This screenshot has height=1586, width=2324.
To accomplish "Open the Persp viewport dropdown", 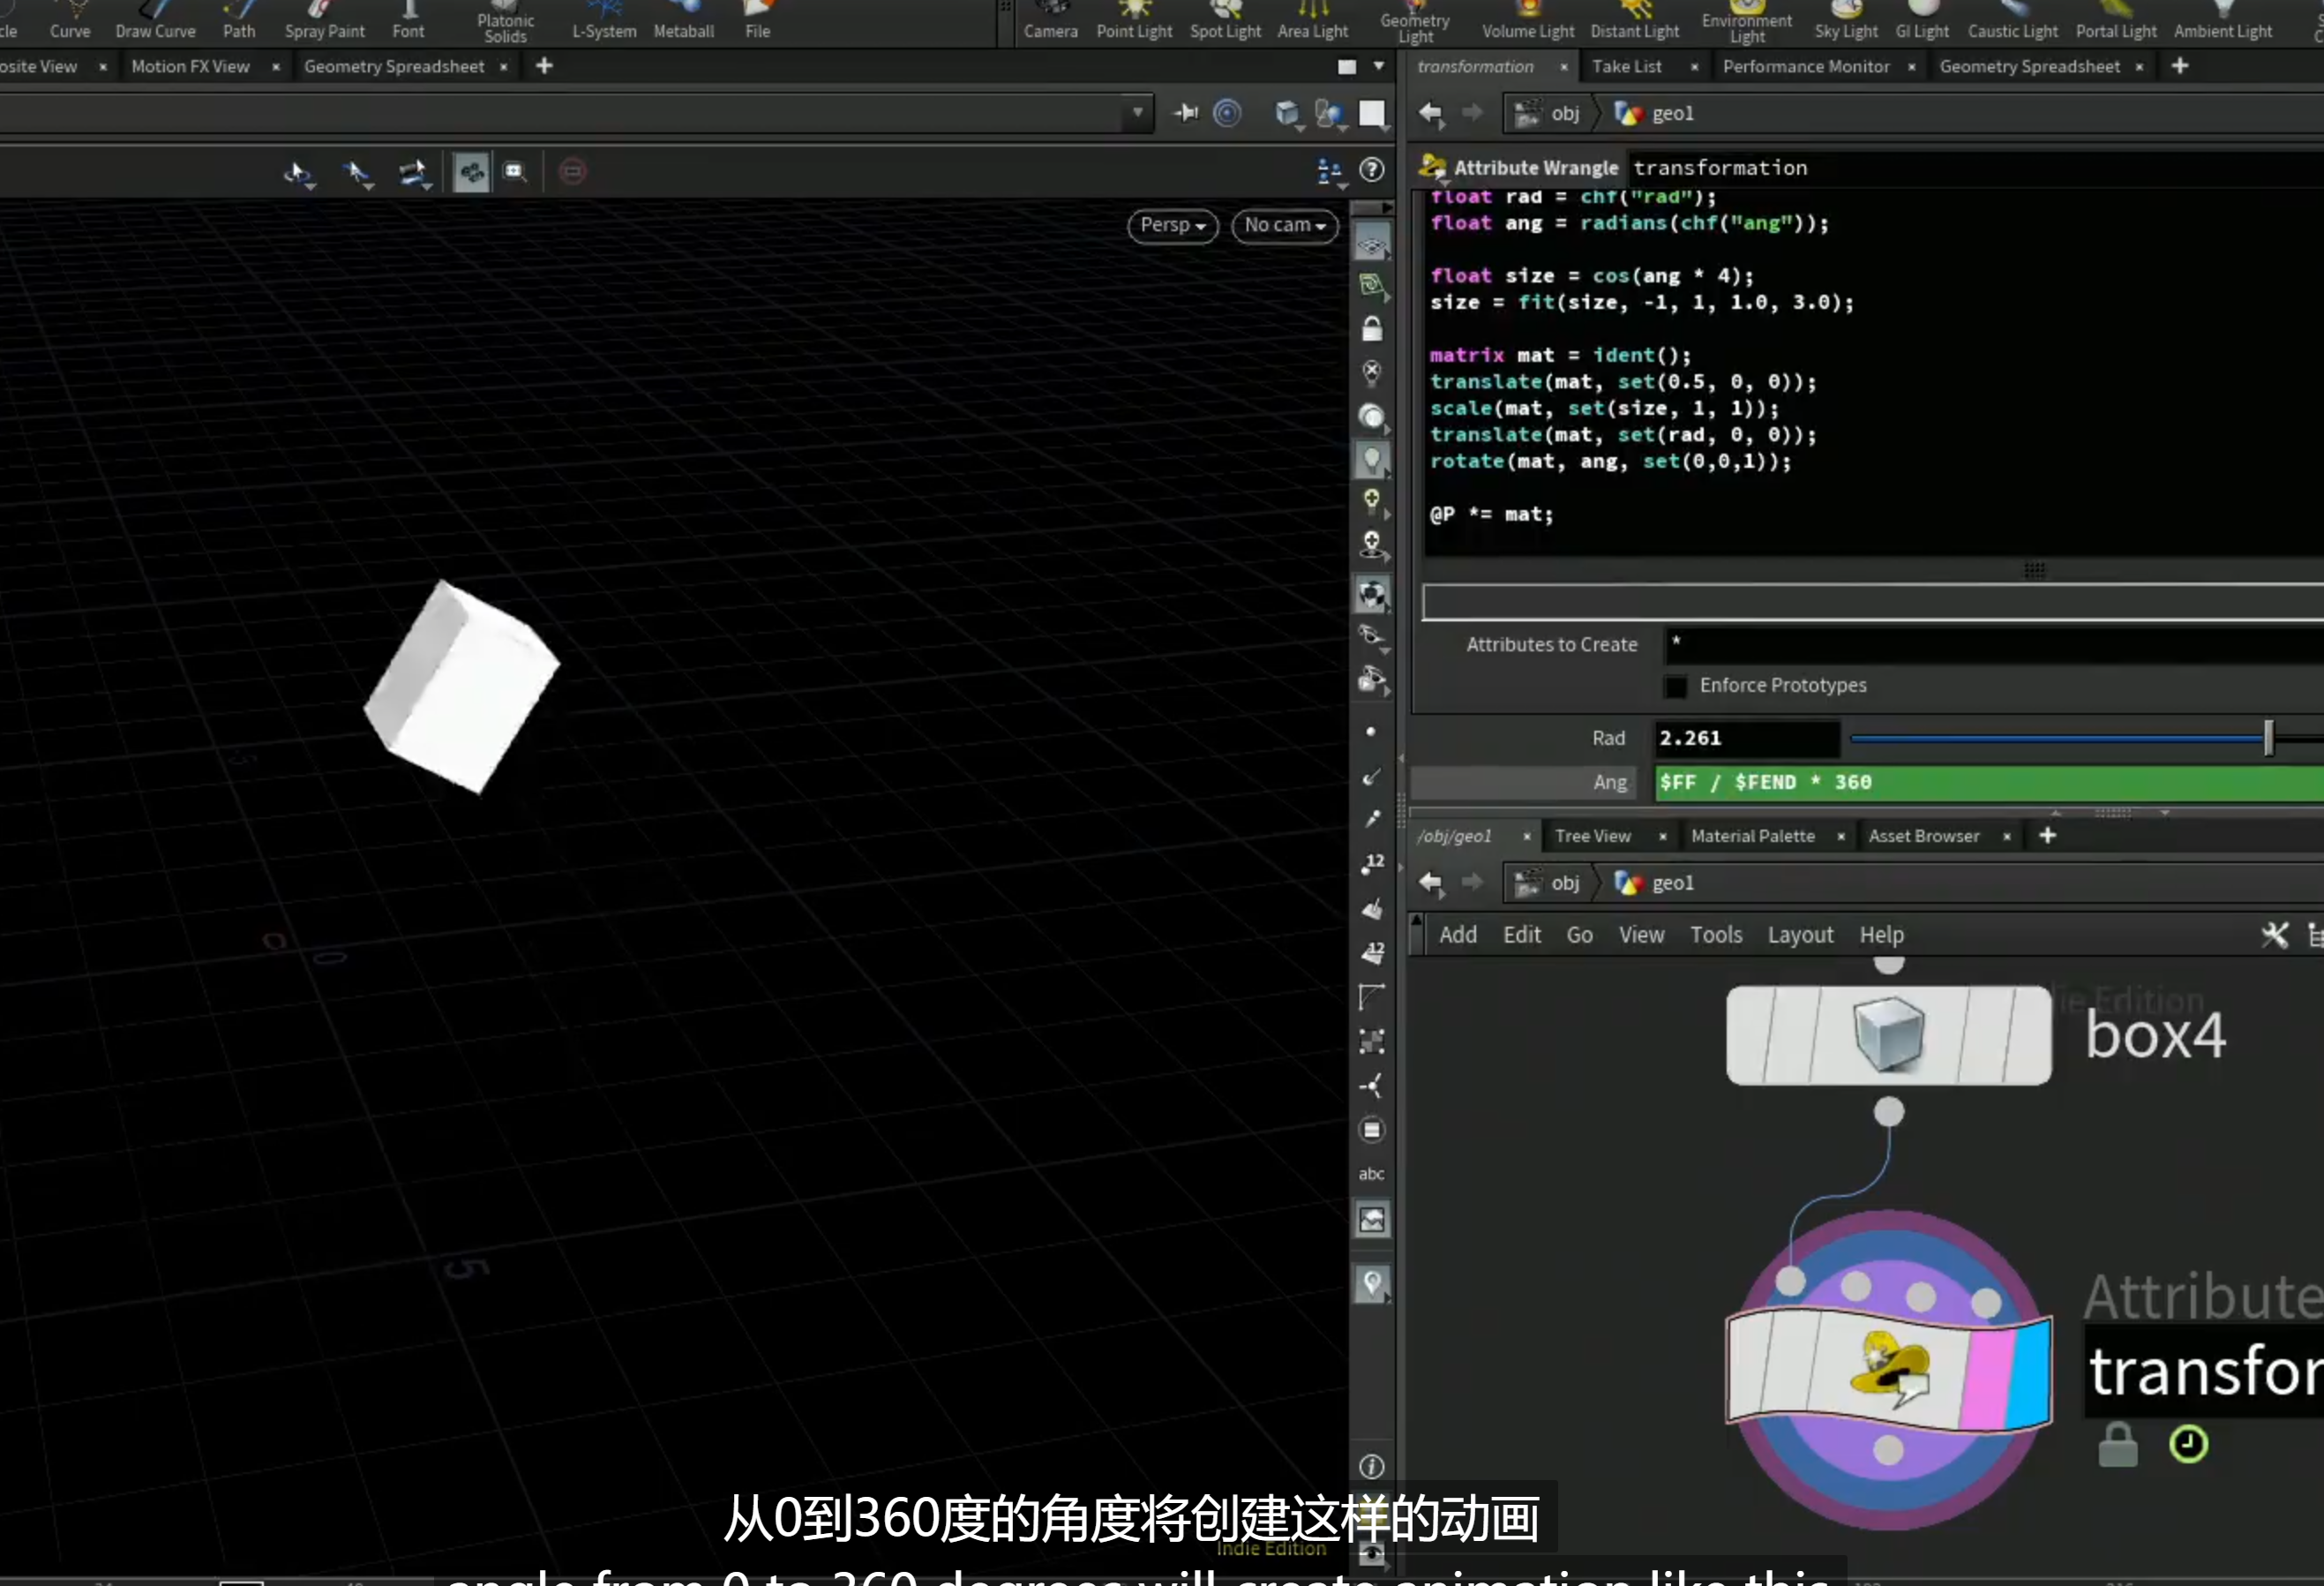I will click(x=1172, y=225).
